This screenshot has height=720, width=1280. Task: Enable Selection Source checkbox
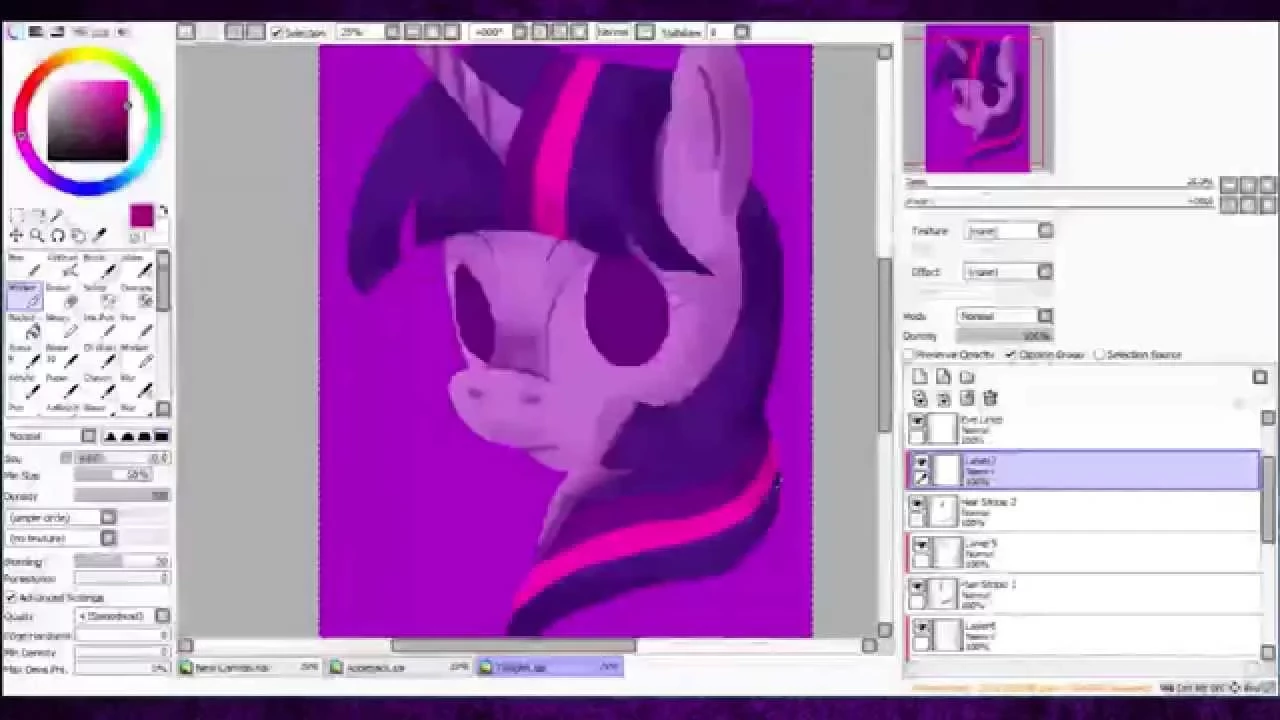click(x=1099, y=355)
